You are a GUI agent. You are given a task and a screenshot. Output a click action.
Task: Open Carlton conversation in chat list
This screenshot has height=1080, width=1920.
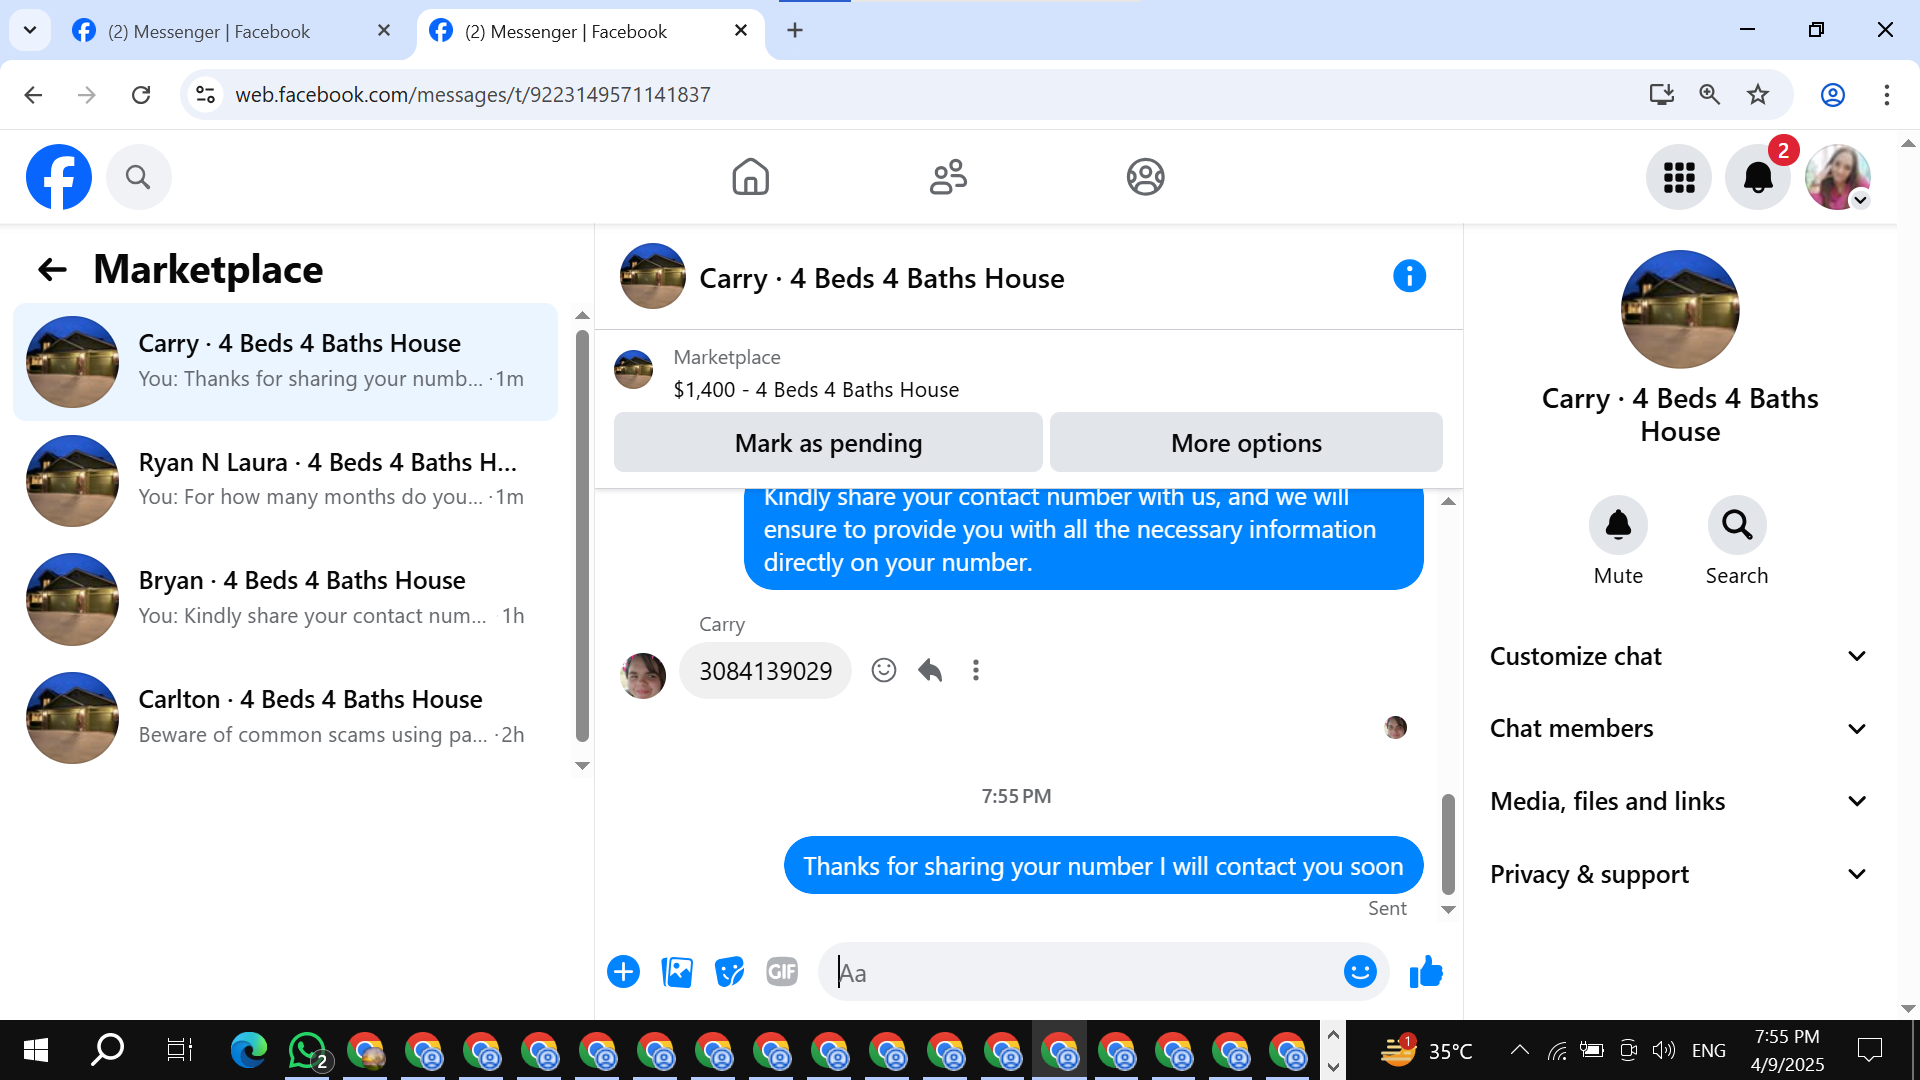tap(286, 718)
